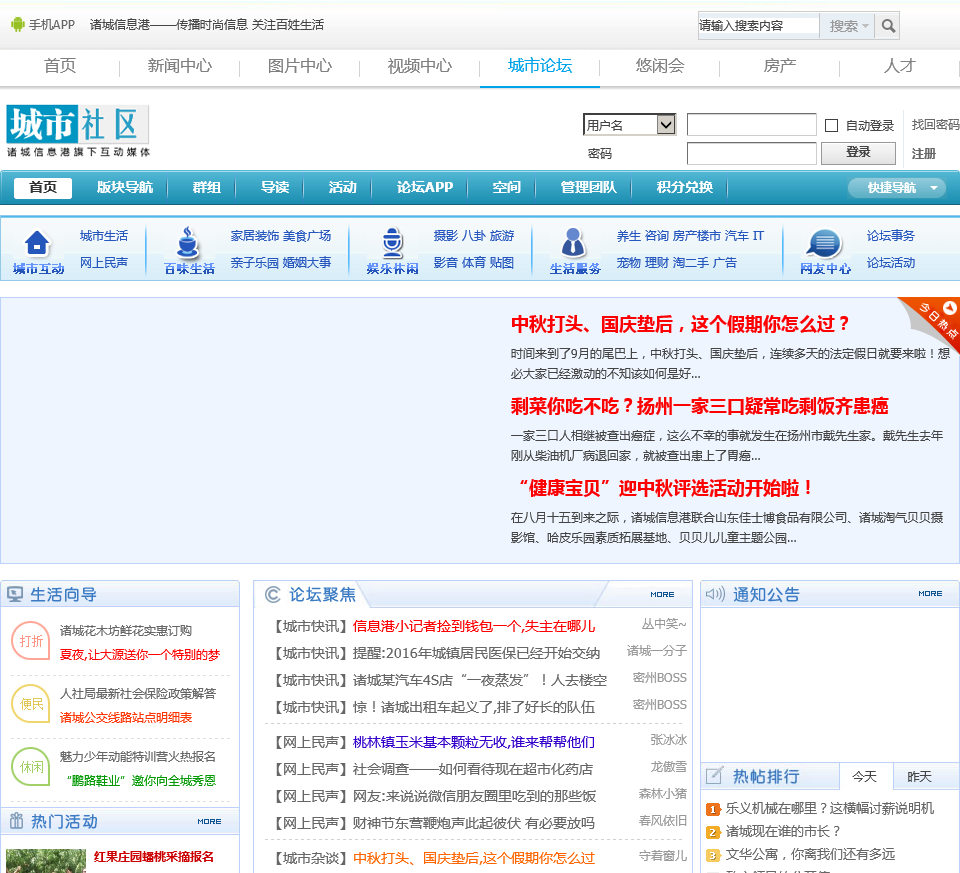Open headline “健康宝贝”迎中秋评选活动开始啦
The height and width of the screenshot is (873, 960).
tap(664, 488)
